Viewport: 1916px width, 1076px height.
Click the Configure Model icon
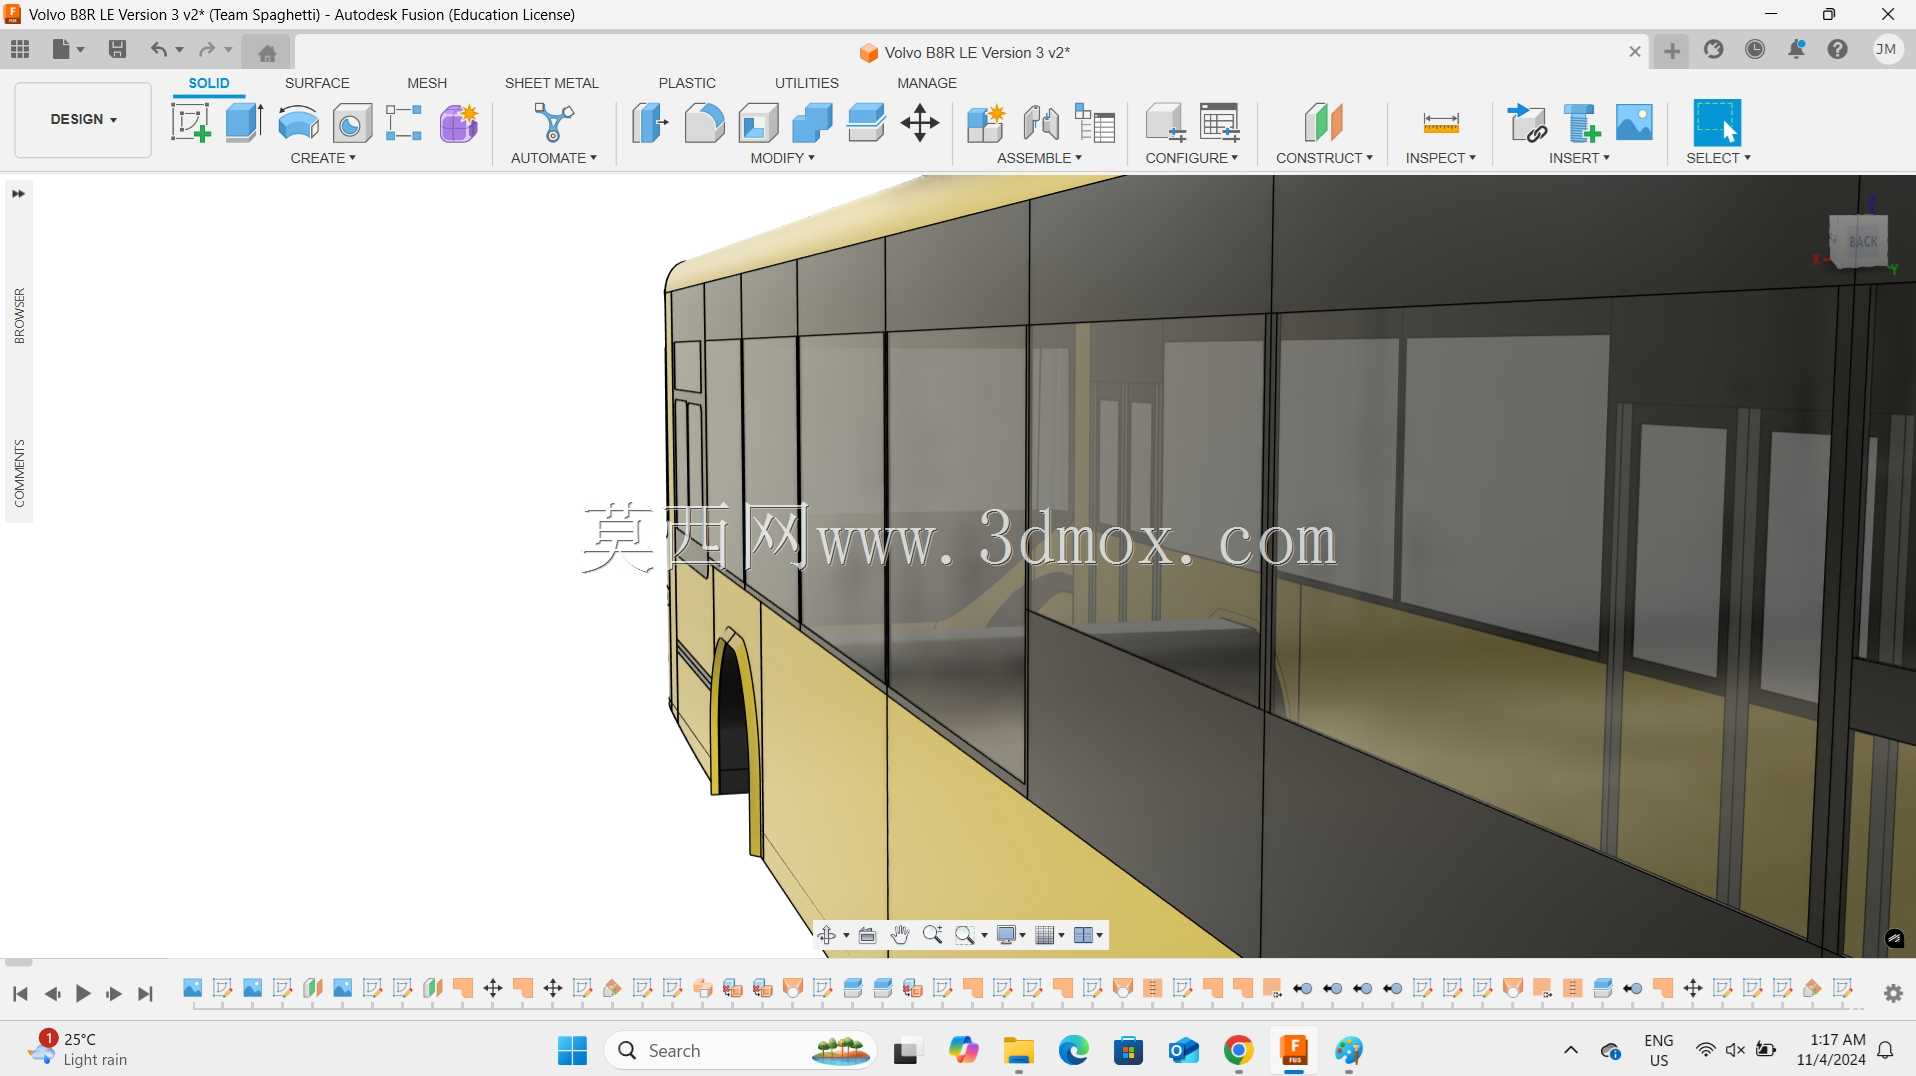click(x=1165, y=123)
